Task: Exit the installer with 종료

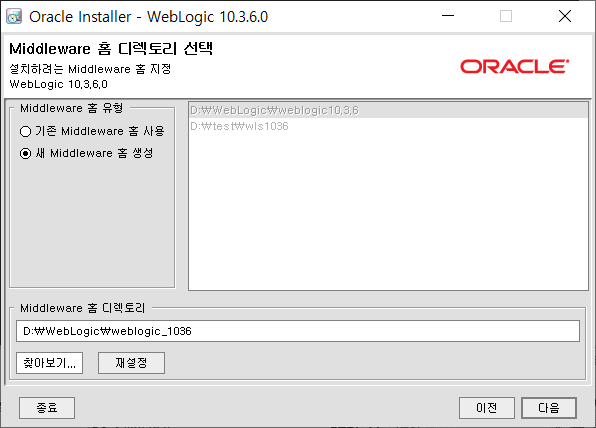Action: (x=47, y=408)
